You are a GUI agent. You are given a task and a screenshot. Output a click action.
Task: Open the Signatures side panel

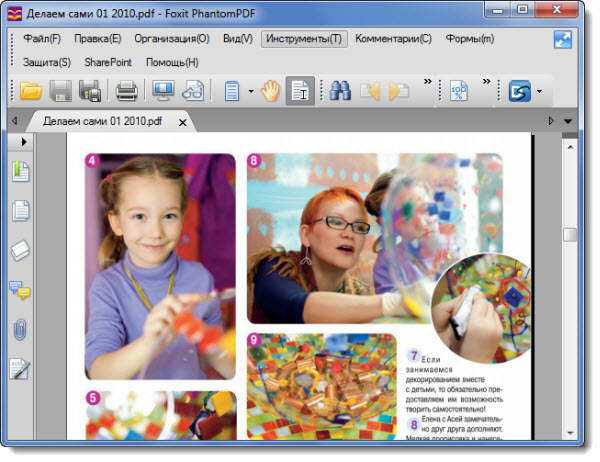(x=20, y=369)
